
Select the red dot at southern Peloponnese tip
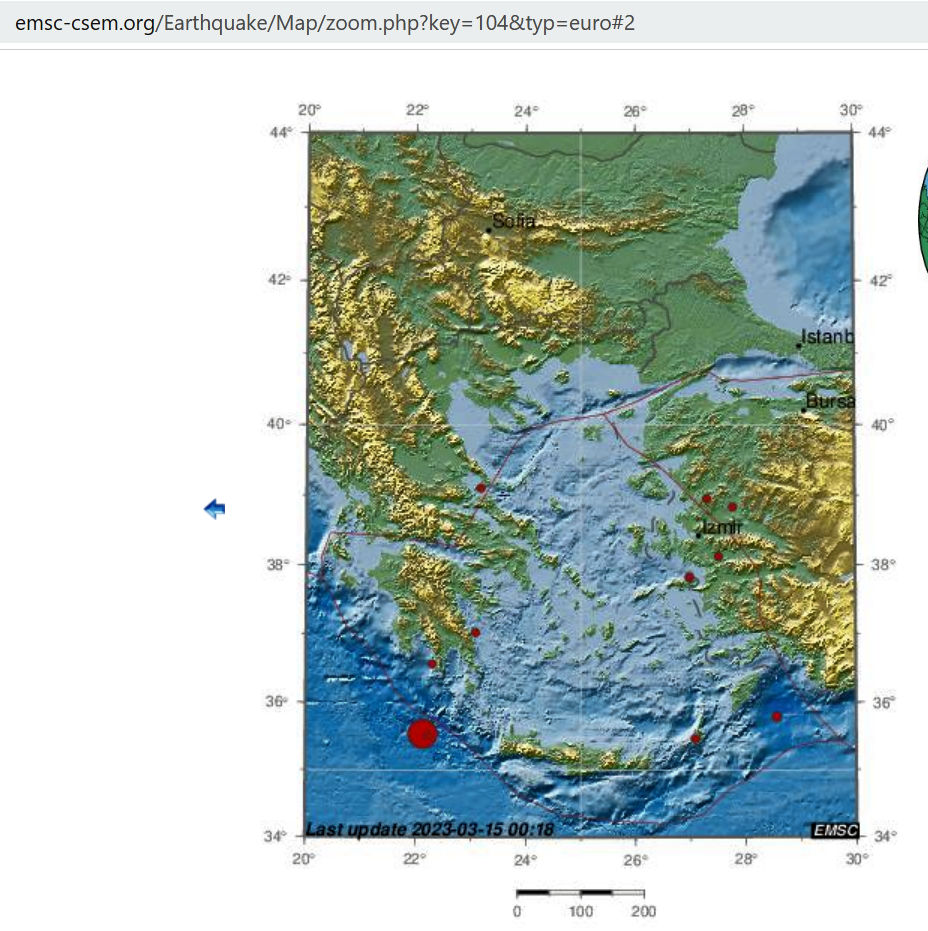(432, 664)
